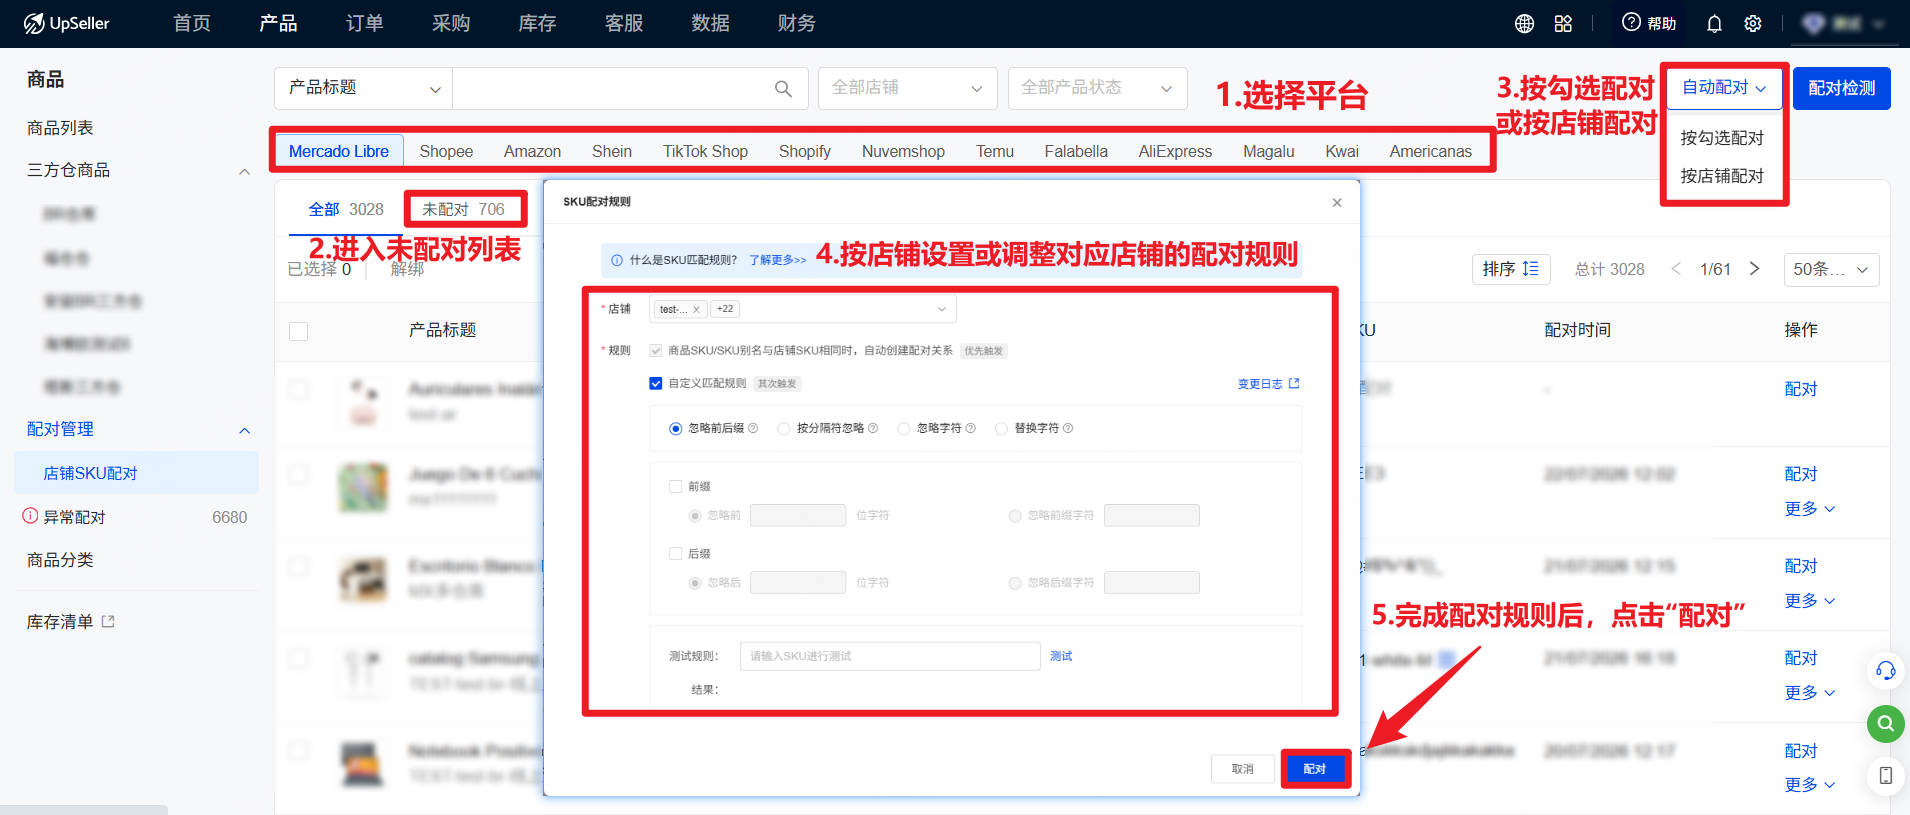
Task: Switch to the Shopify platform tab
Action: [x=804, y=151]
